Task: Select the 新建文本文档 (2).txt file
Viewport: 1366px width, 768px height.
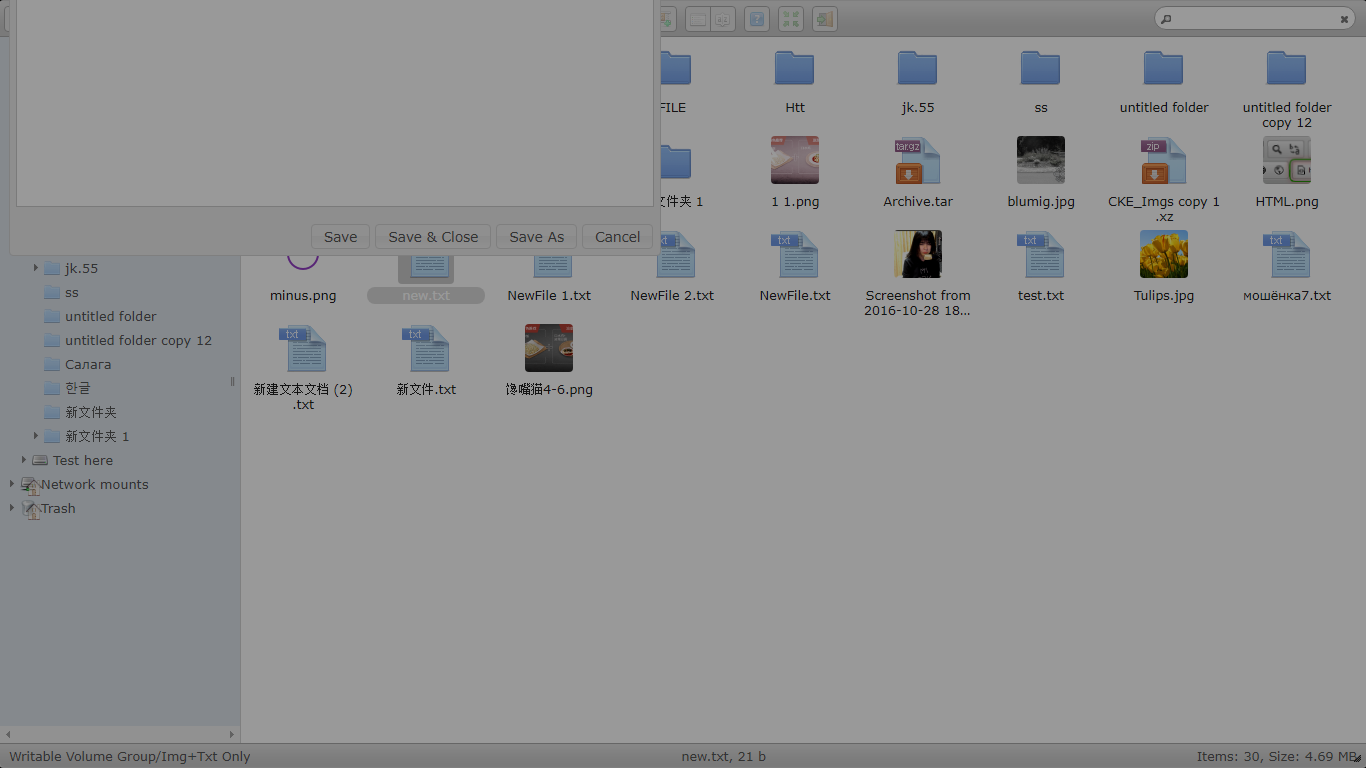Action: tap(303, 348)
